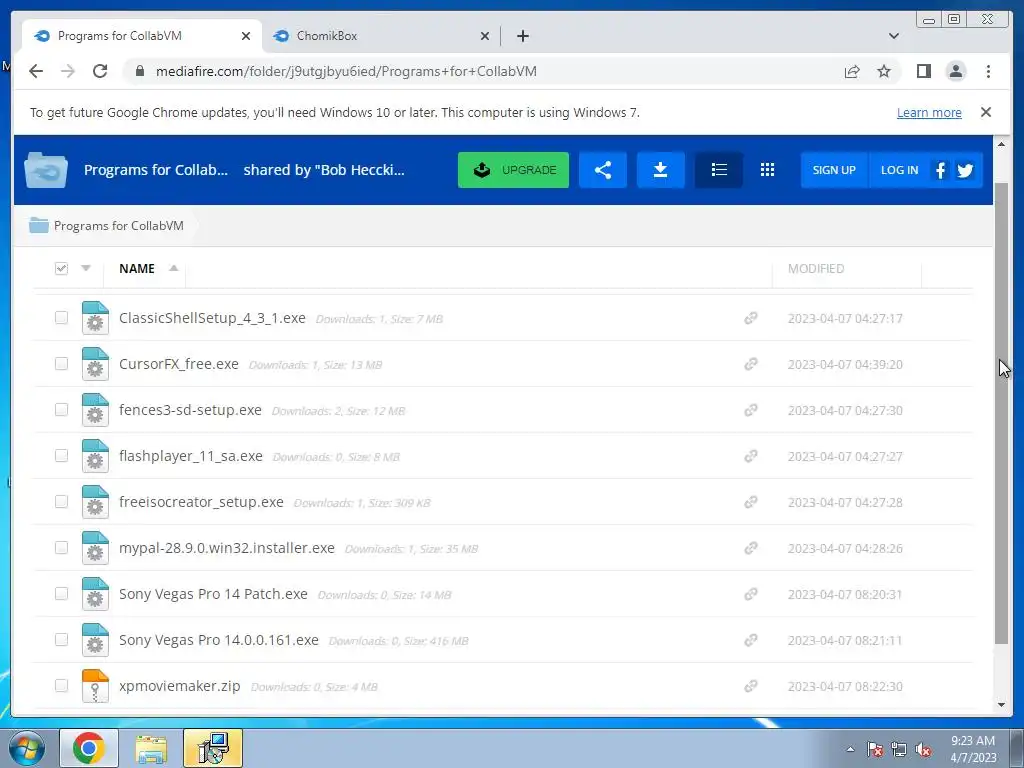Reload the page

point(100,71)
